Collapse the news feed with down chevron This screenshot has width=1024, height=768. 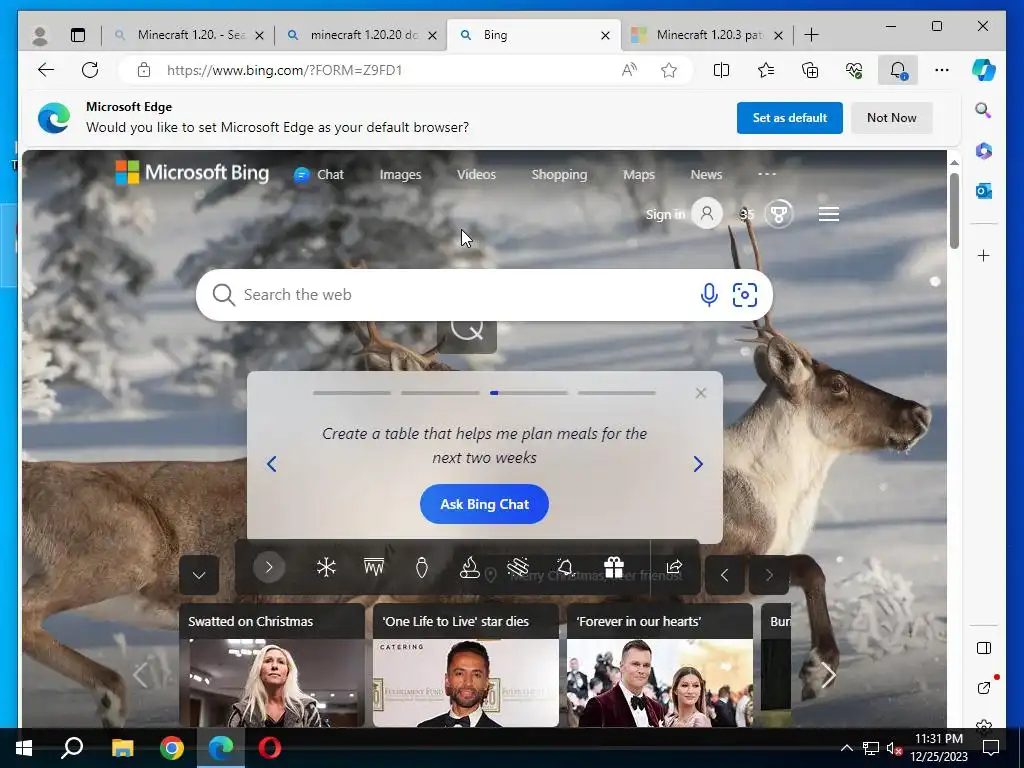pos(199,575)
